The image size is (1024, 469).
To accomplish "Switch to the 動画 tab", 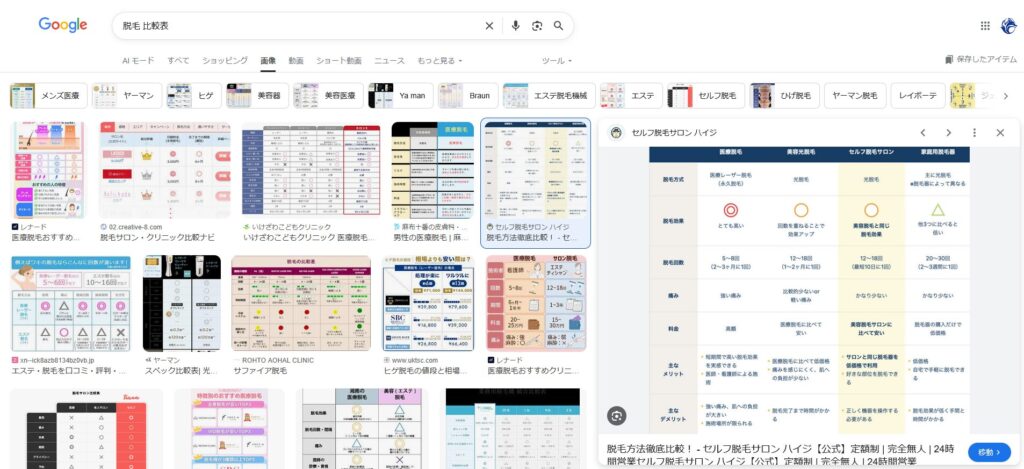I will (296, 61).
